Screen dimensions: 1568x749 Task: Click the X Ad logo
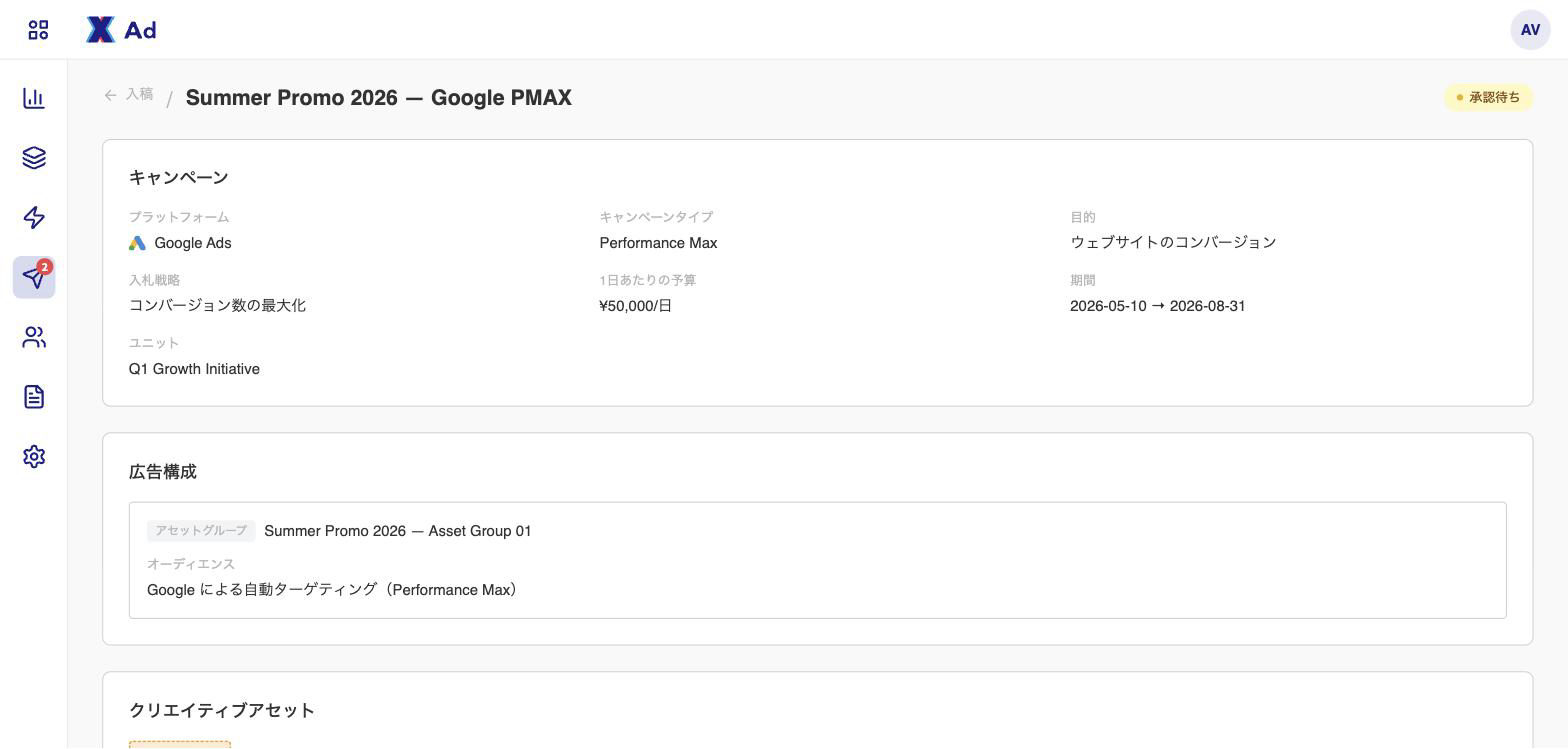121,30
